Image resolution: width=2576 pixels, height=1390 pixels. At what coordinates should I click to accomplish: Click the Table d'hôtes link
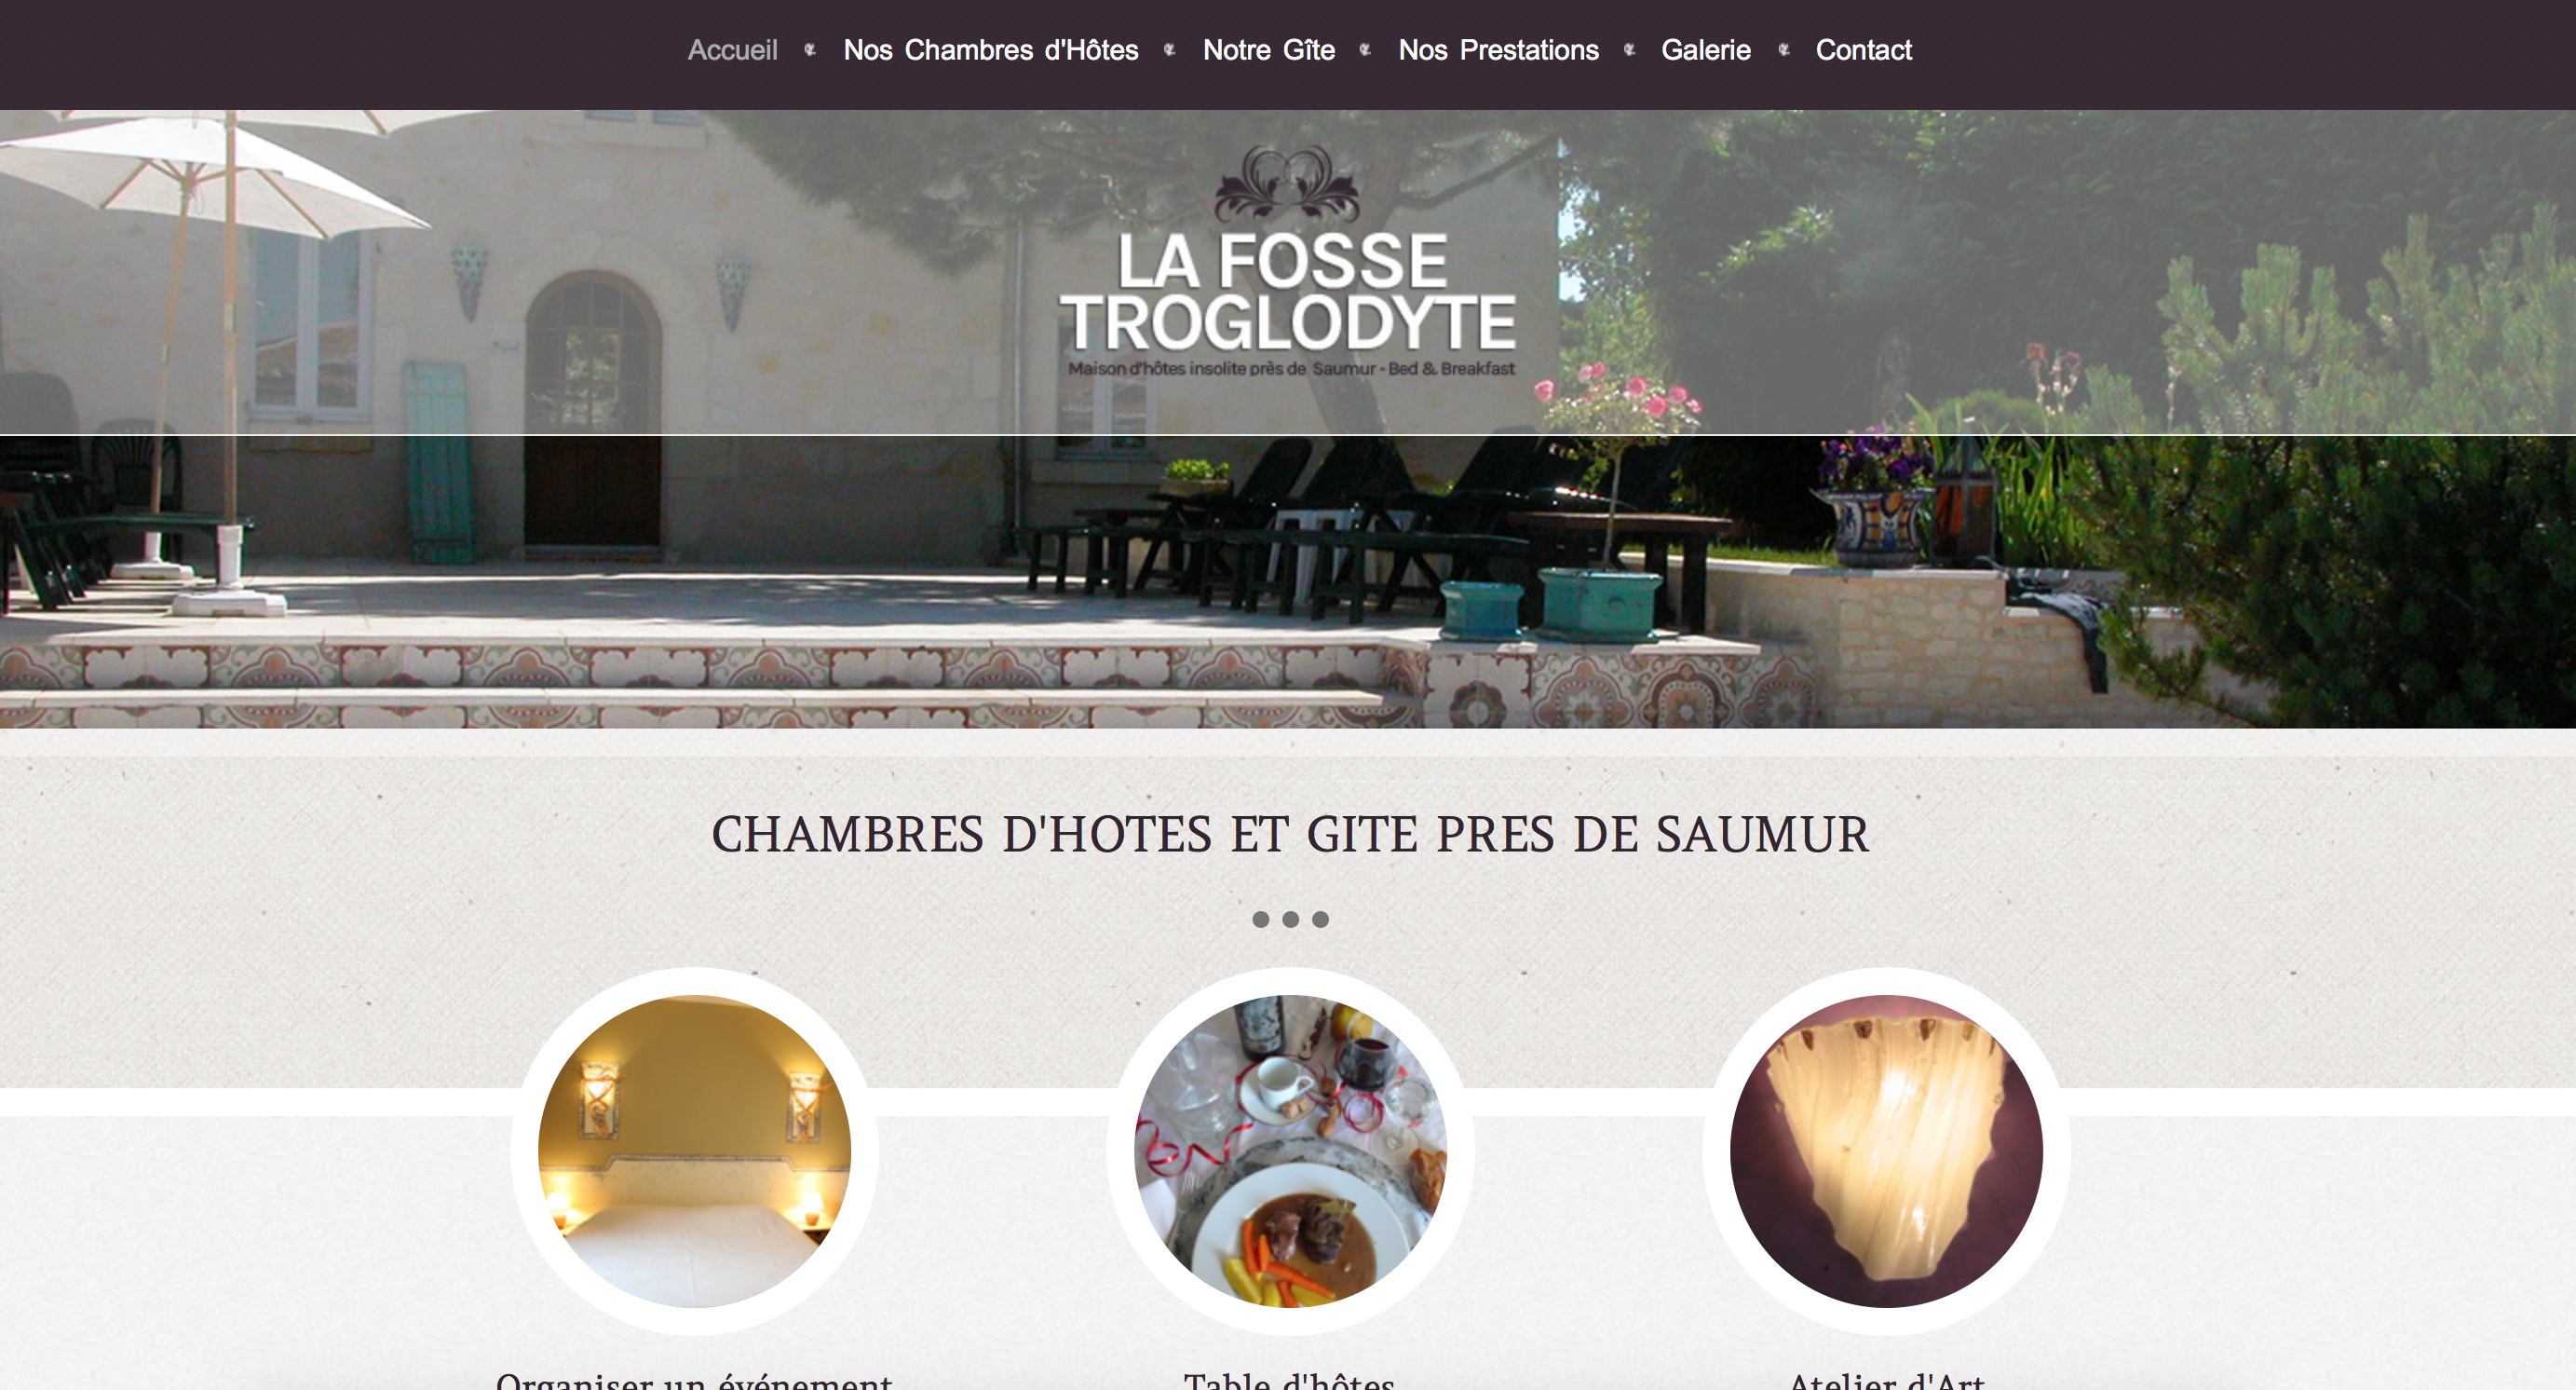[x=1289, y=1379]
